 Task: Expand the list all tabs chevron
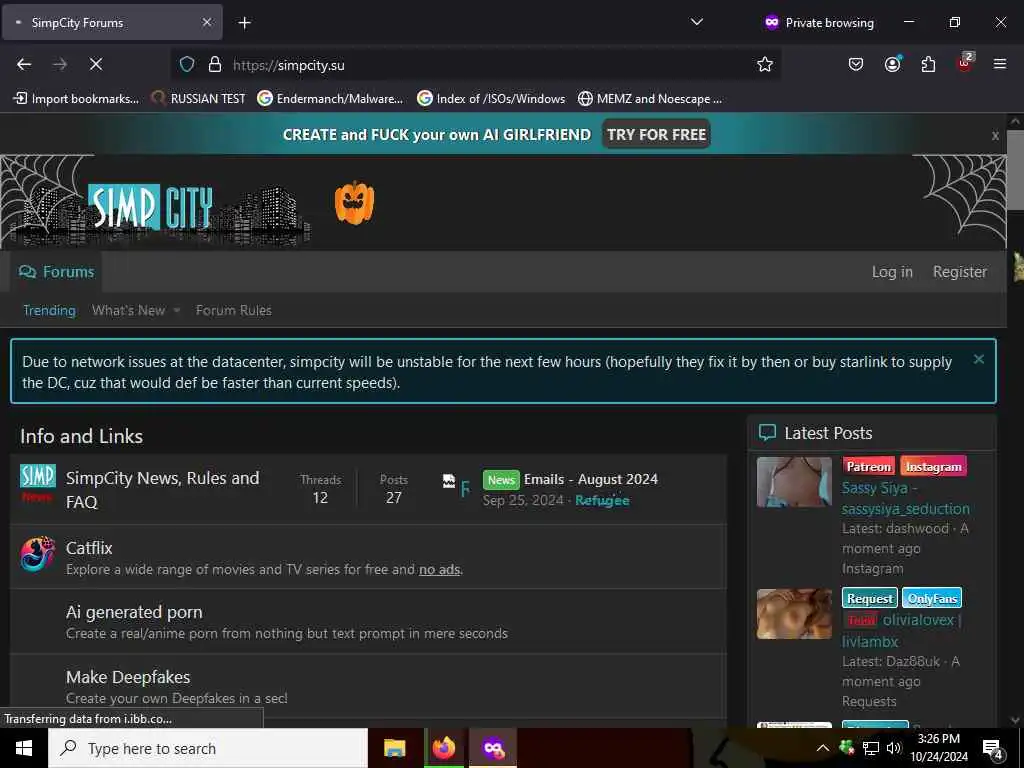click(x=697, y=22)
